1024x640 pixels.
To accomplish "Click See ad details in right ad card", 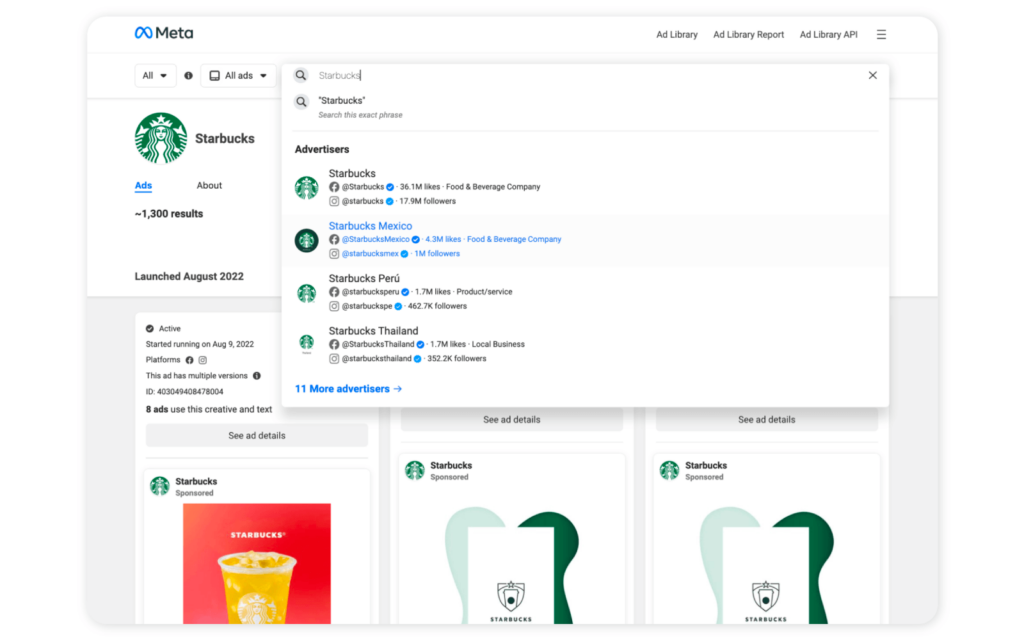I will point(767,420).
